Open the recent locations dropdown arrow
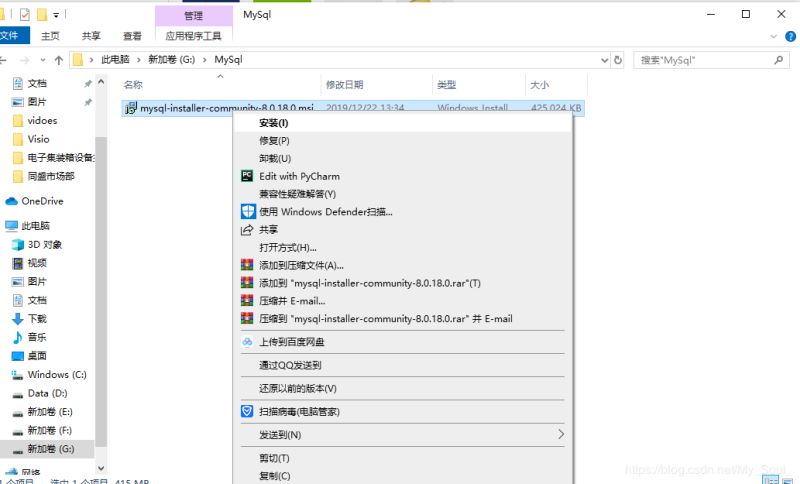The image size is (800, 484). pyautogui.click(x=43, y=60)
